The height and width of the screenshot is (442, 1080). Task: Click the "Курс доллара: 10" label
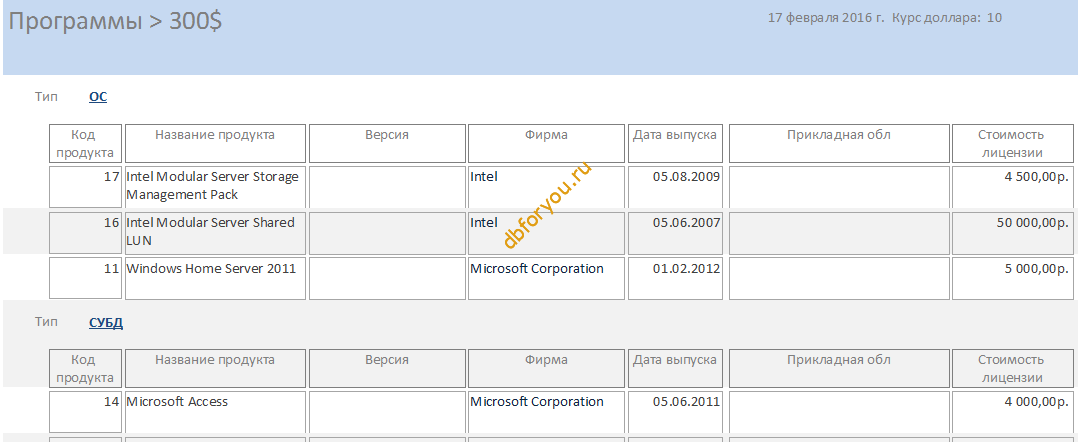click(x=947, y=18)
